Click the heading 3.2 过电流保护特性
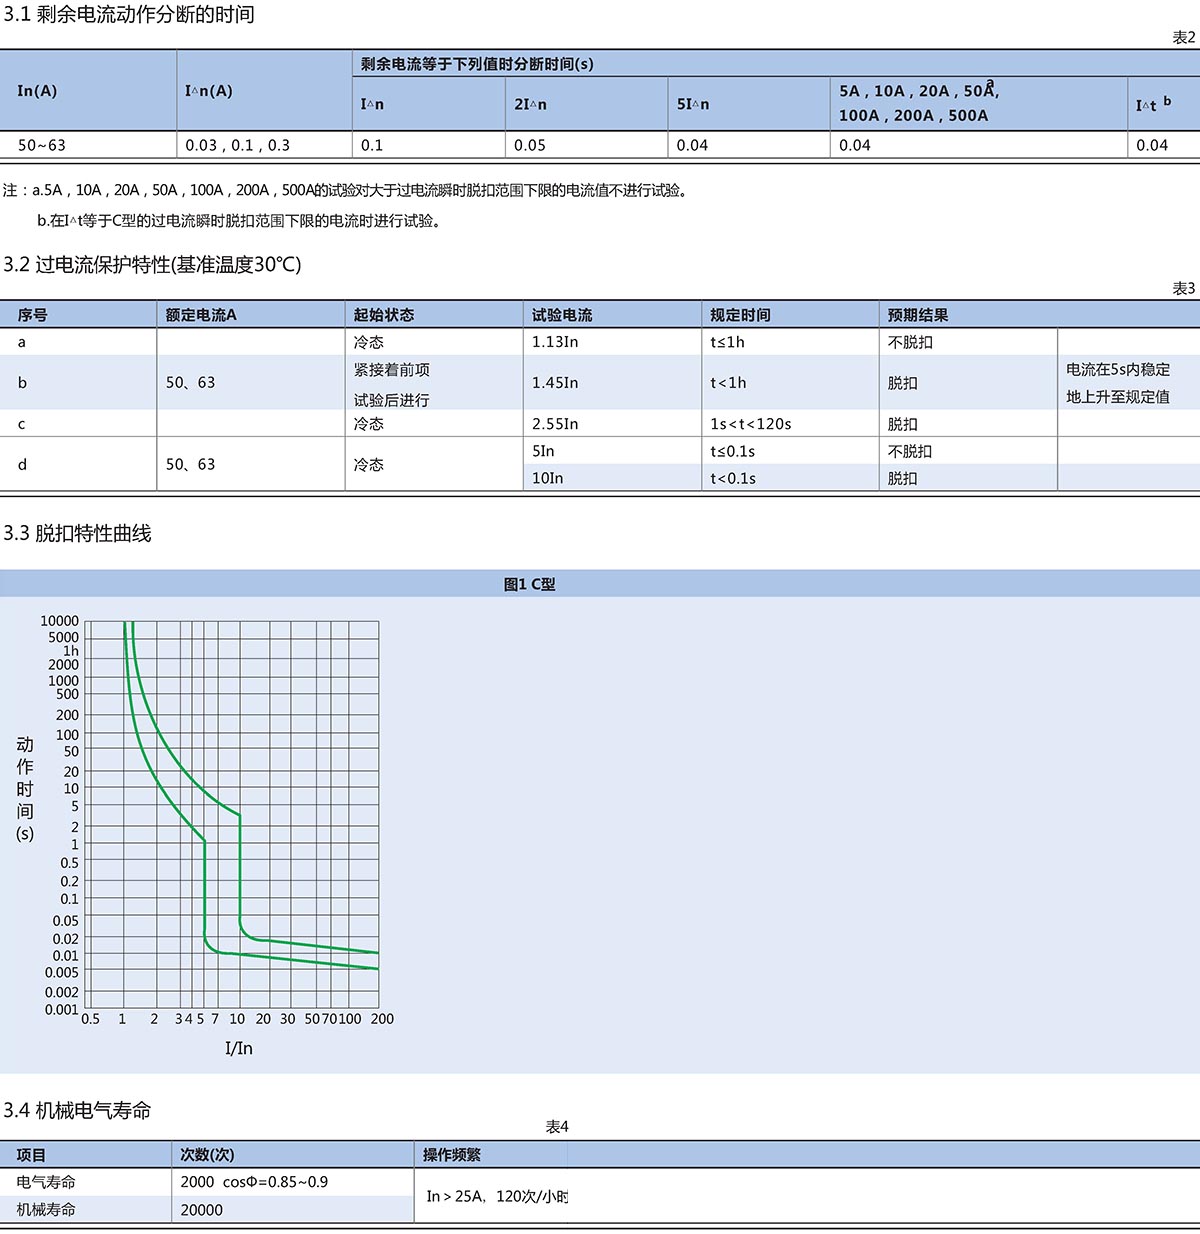Image resolution: width=1200 pixels, height=1234 pixels. pos(152,265)
